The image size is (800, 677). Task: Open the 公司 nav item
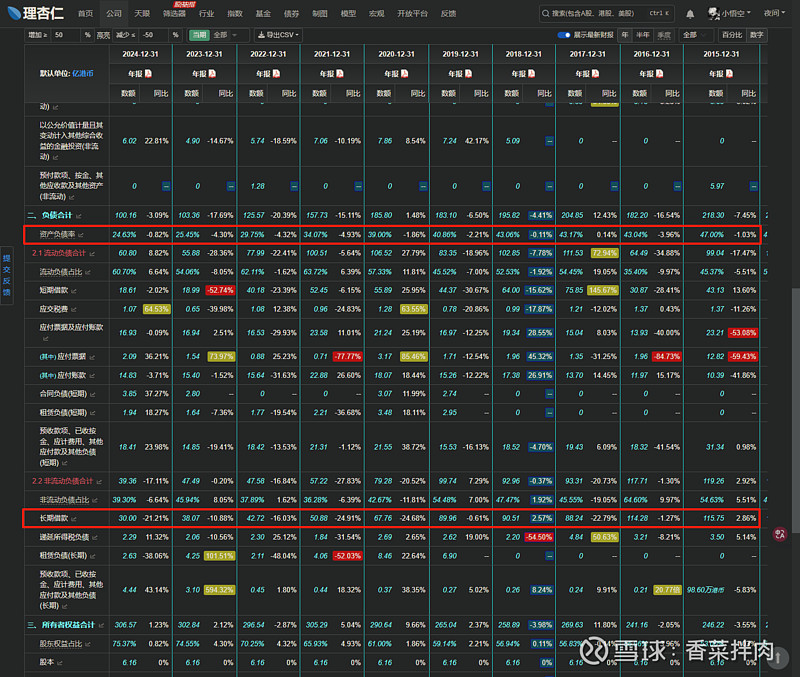(114, 14)
